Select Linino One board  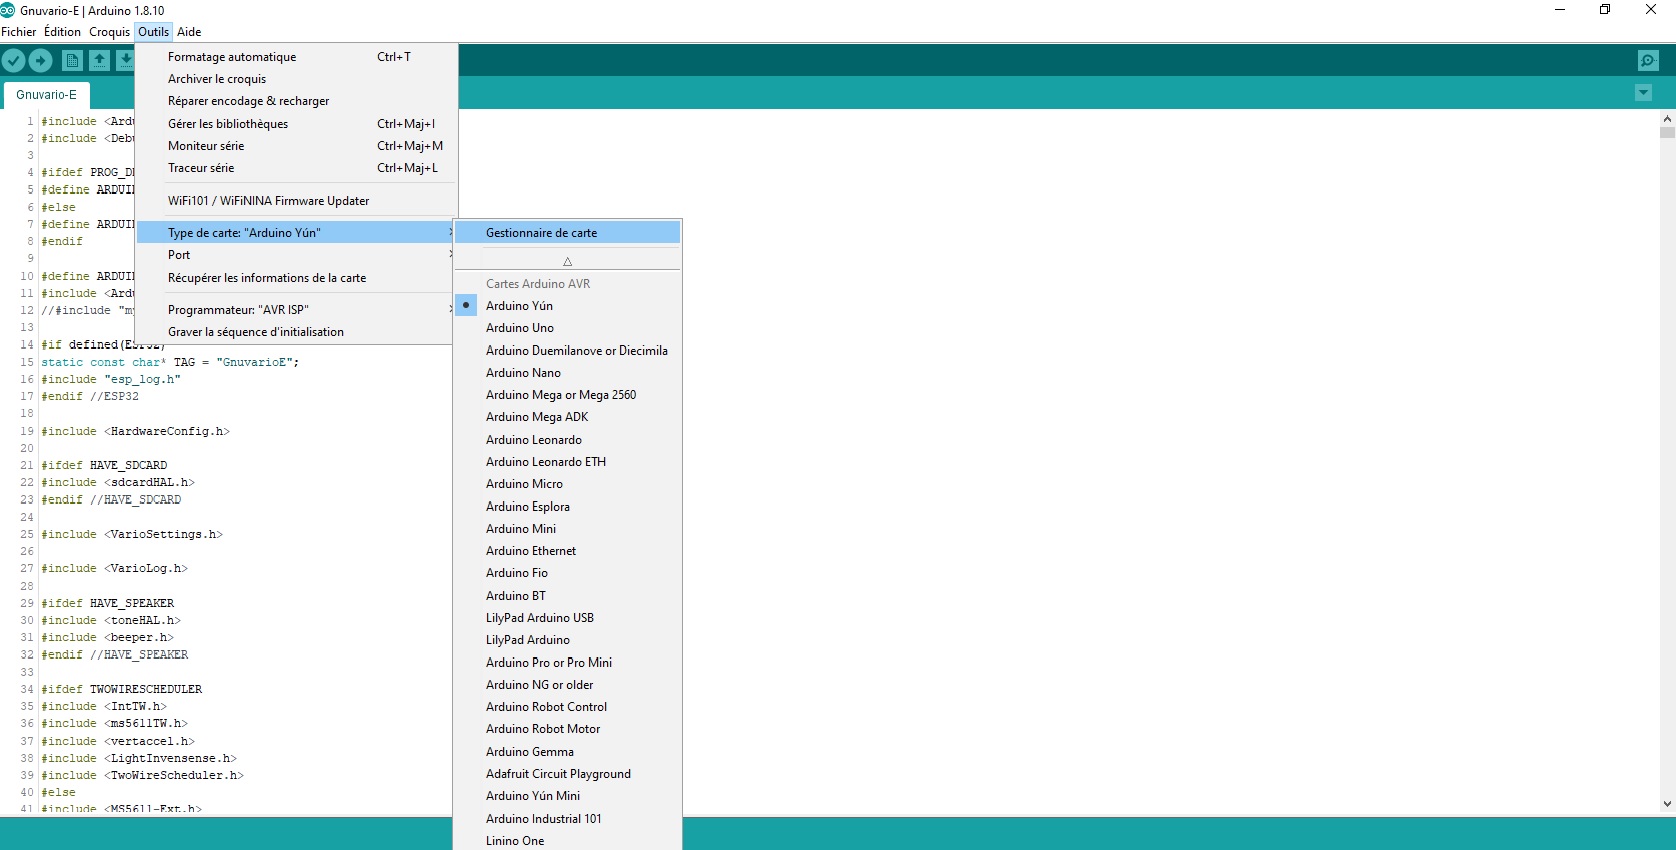567,841
